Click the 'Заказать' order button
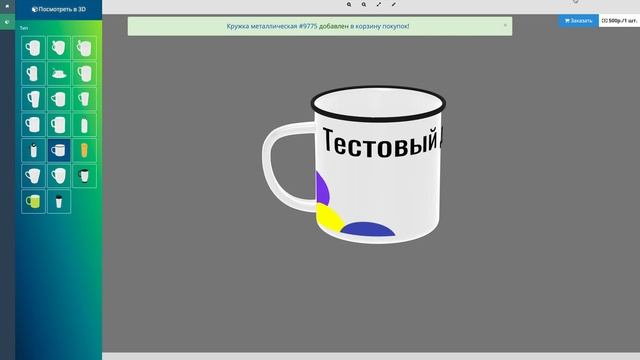Screen dimensions: 640x360 pyautogui.click(x=578, y=21)
